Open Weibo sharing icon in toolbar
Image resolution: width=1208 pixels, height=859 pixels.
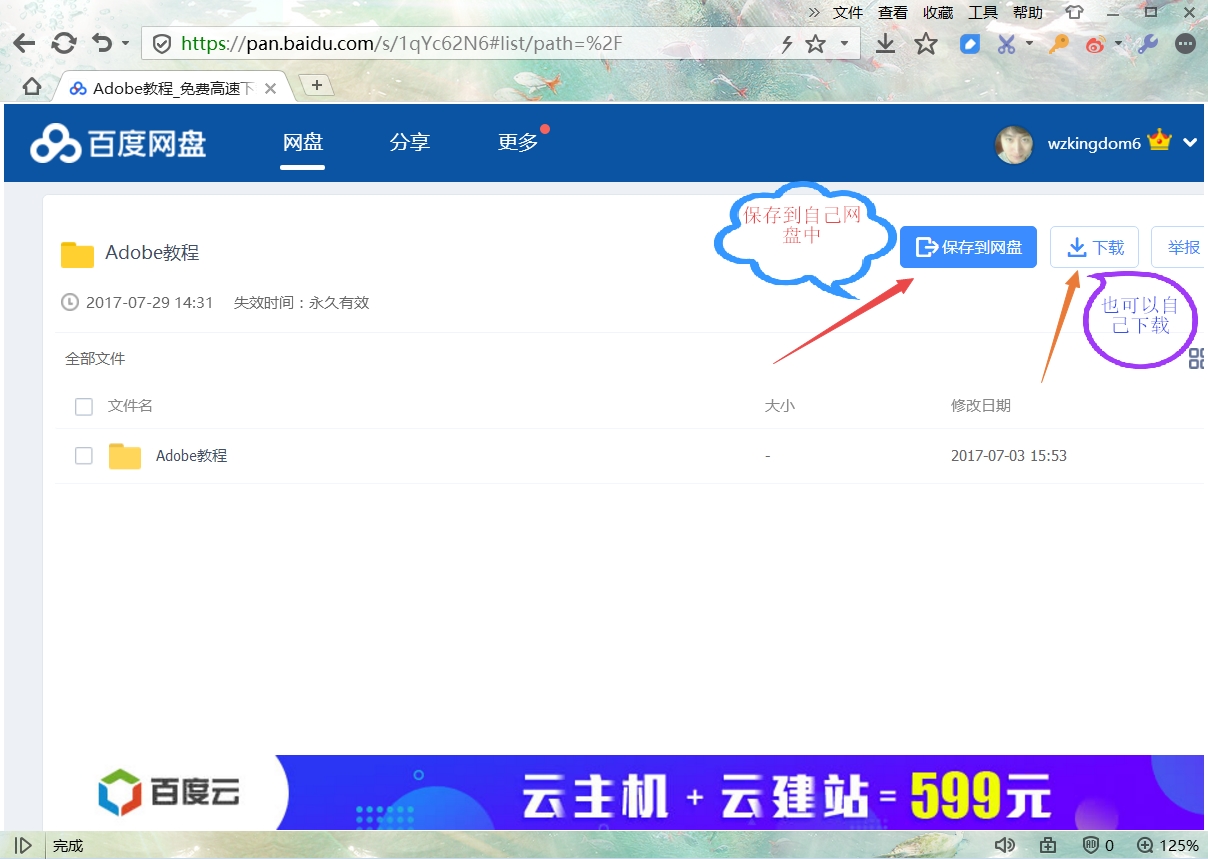click(x=1094, y=44)
